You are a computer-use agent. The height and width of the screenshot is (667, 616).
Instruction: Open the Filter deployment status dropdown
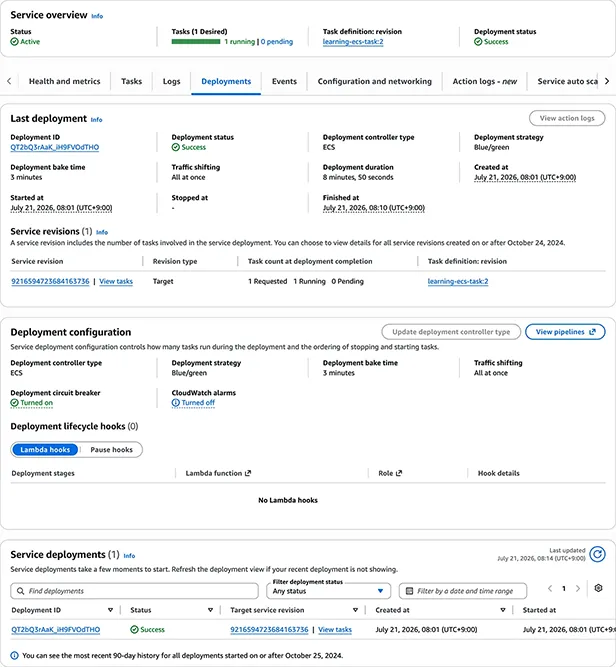(328, 591)
